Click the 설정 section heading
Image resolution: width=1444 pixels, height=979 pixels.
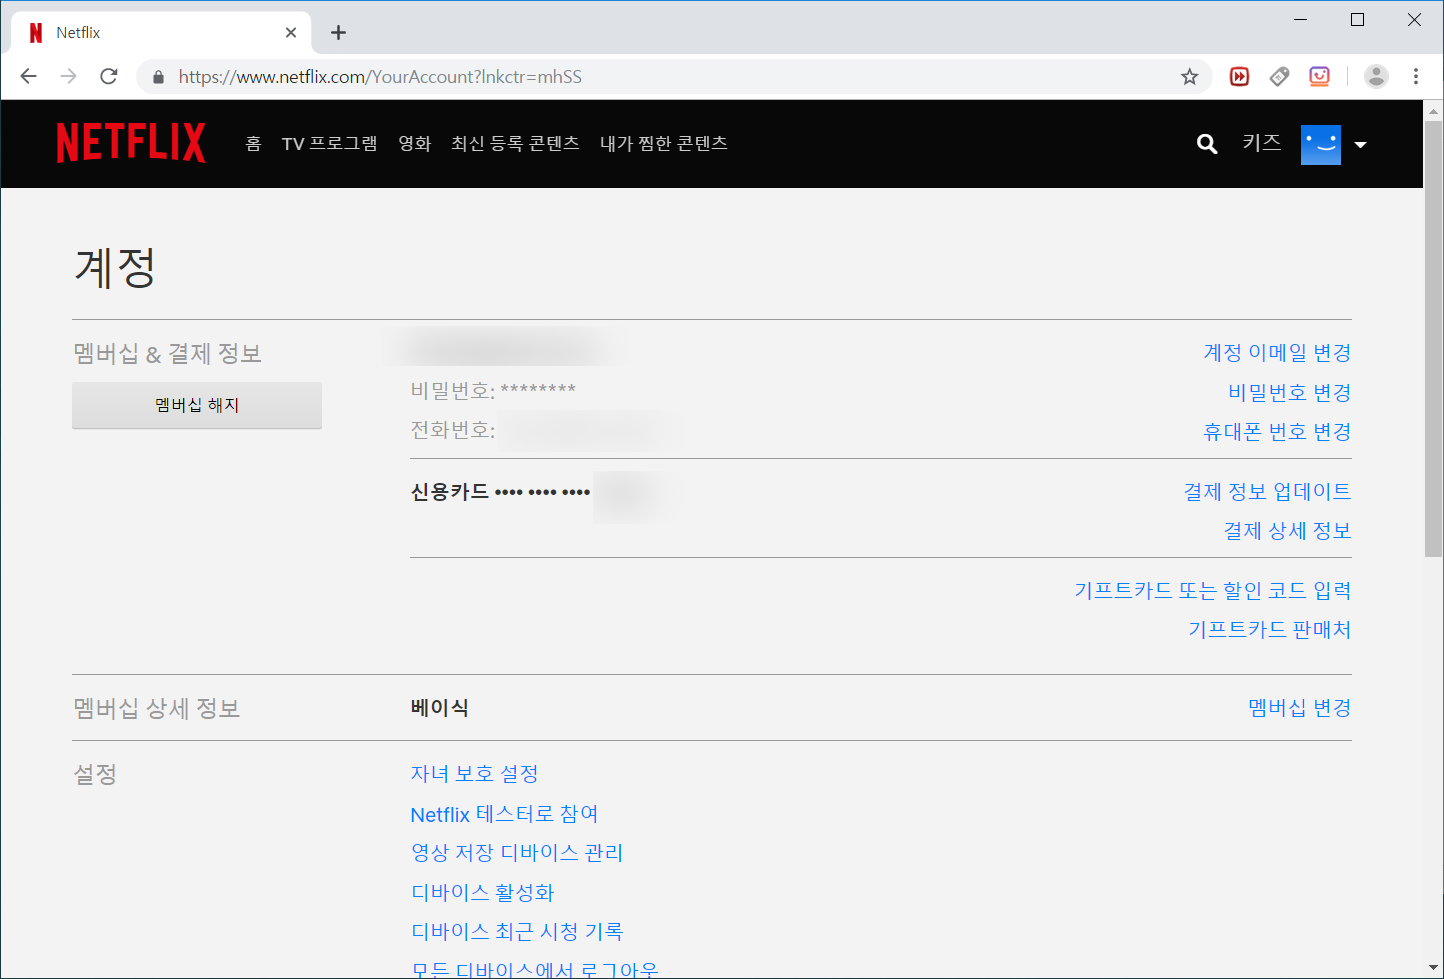click(x=95, y=774)
